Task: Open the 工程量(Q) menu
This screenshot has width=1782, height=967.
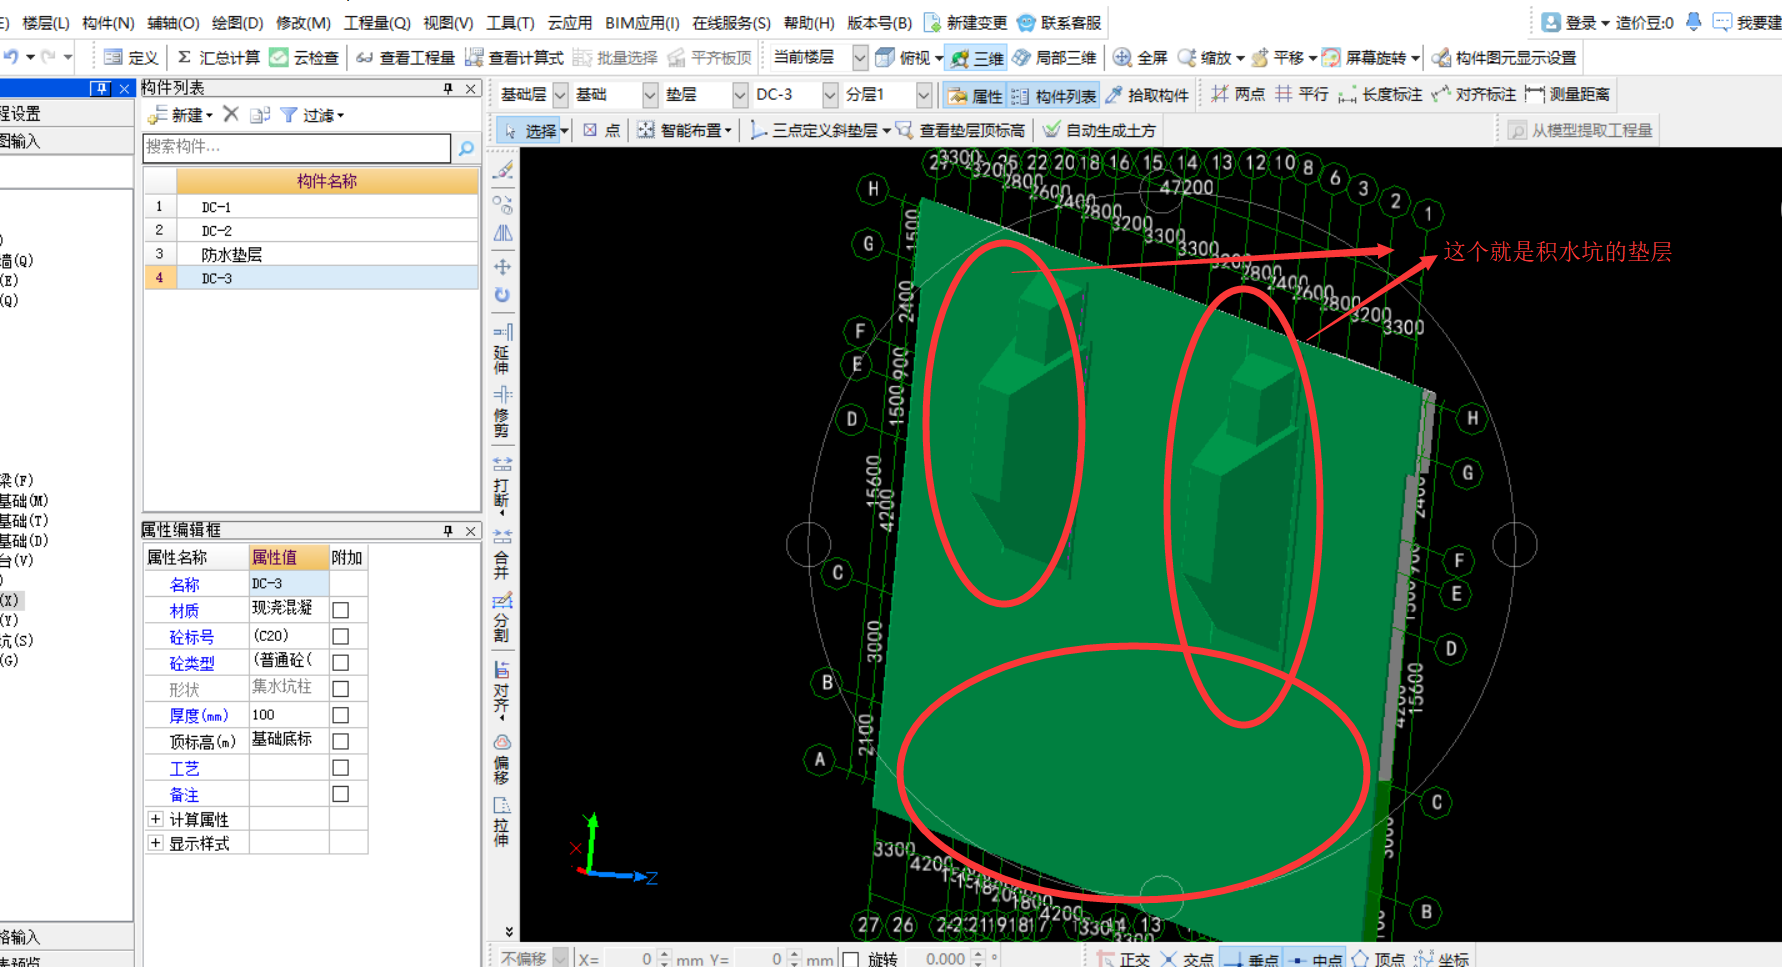Action: click(x=377, y=22)
